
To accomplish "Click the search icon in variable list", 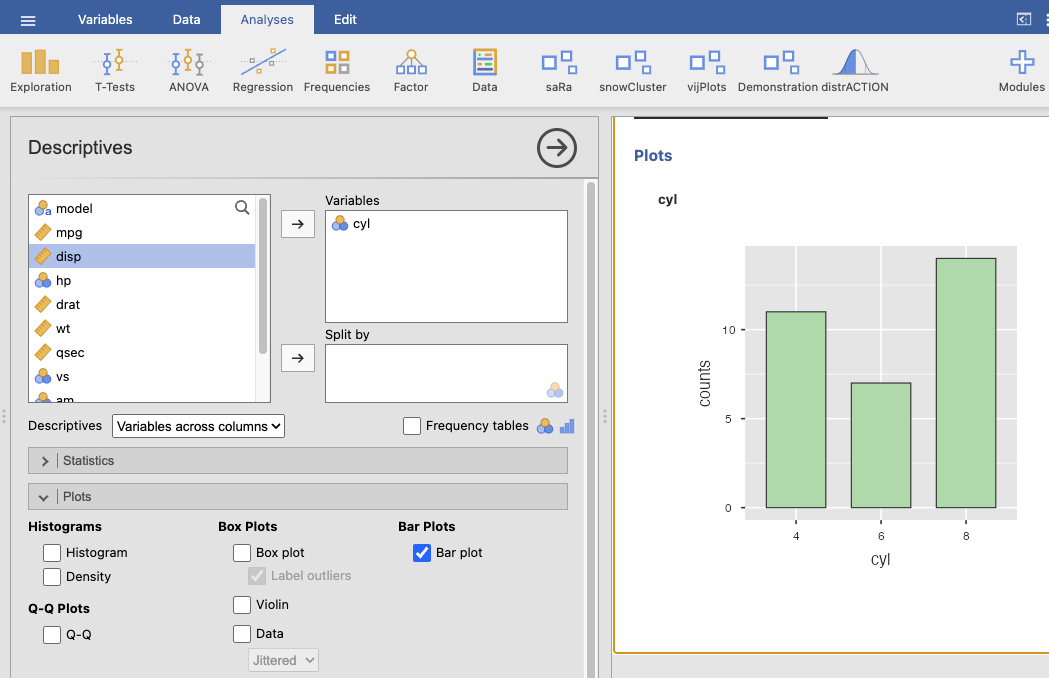I will tap(242, 208).
